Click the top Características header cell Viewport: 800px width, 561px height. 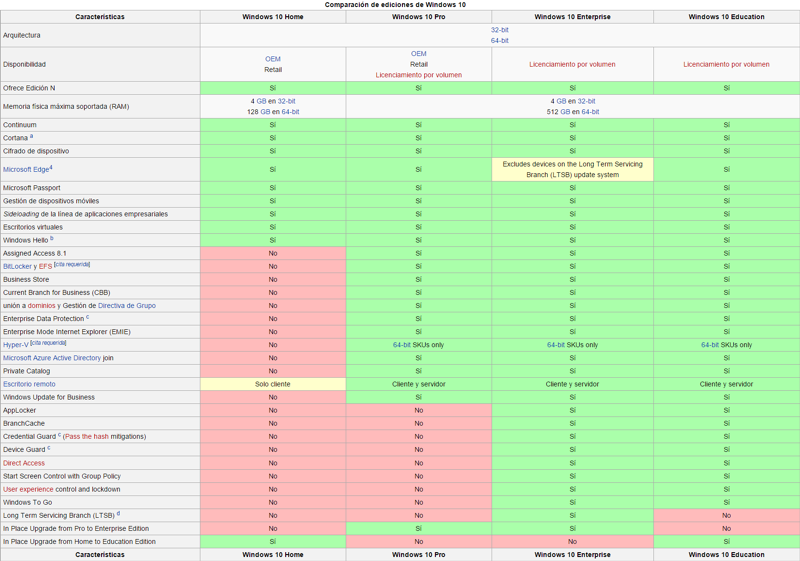100,17
